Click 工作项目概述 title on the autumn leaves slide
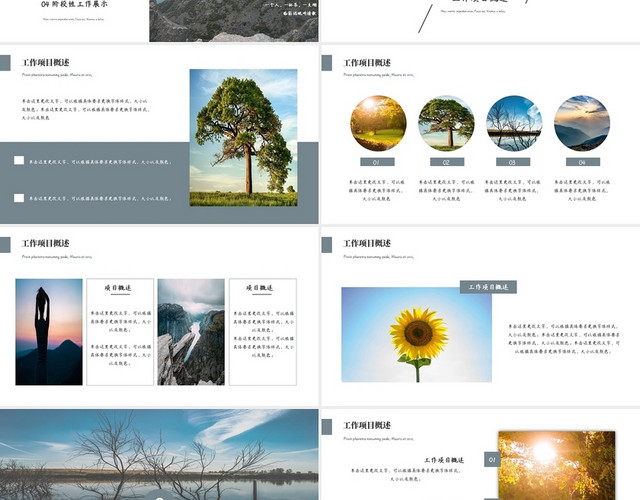Screen dimensions: 640x500 click(x=367, y=425)
